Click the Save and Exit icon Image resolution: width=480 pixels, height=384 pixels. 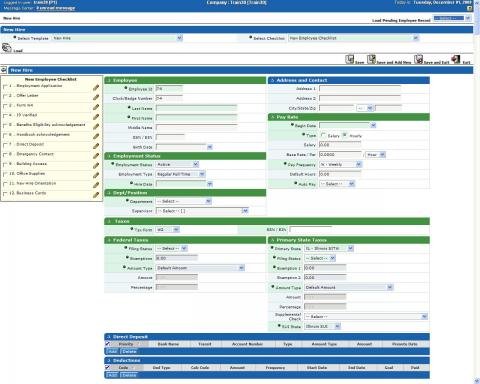418,59
